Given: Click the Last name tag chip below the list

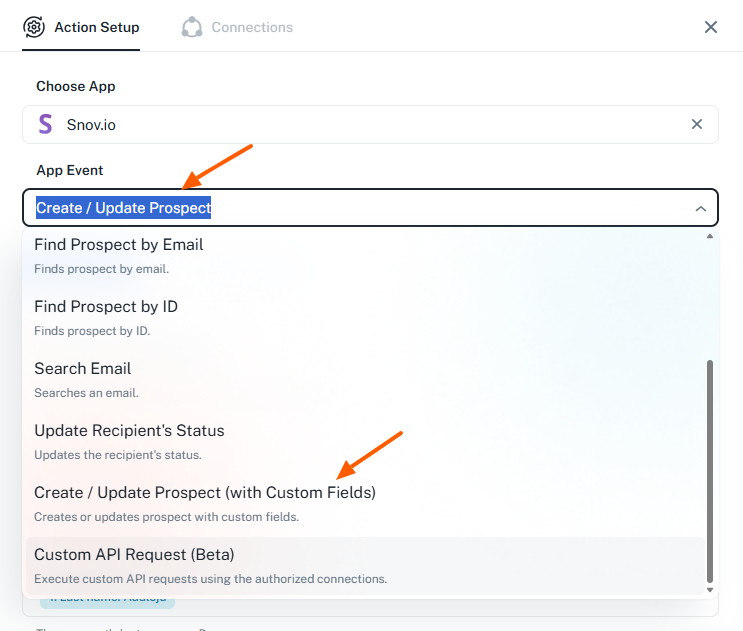Looking at the screenshot, I should [108, 602].
